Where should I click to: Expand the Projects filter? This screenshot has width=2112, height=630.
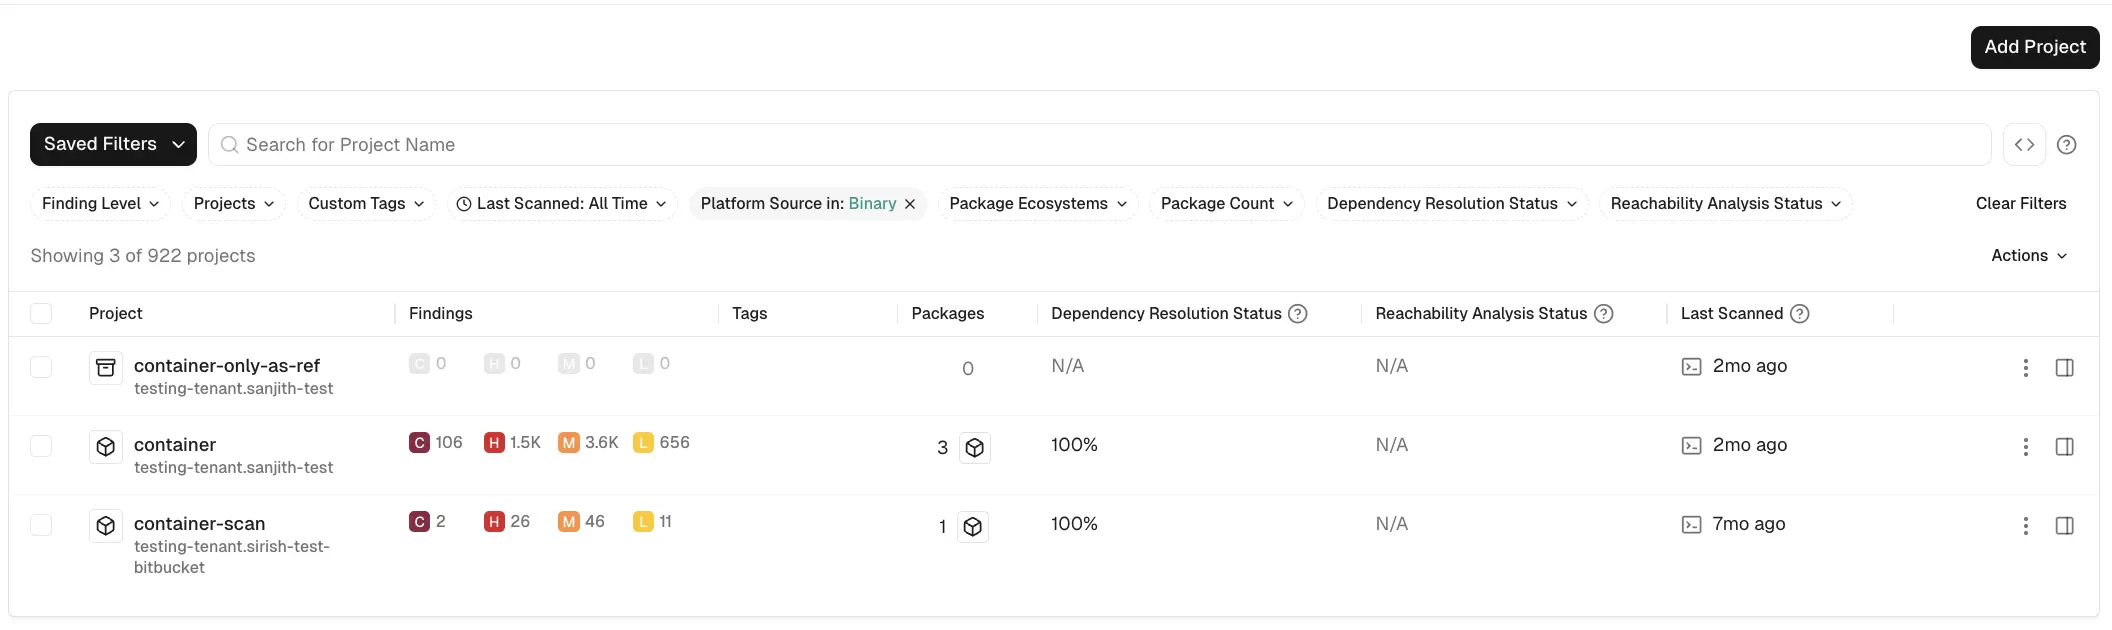[x=234, y=204]
